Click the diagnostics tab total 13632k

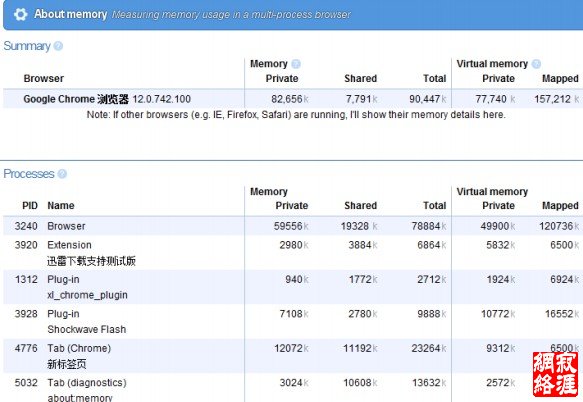coord(429,383)
